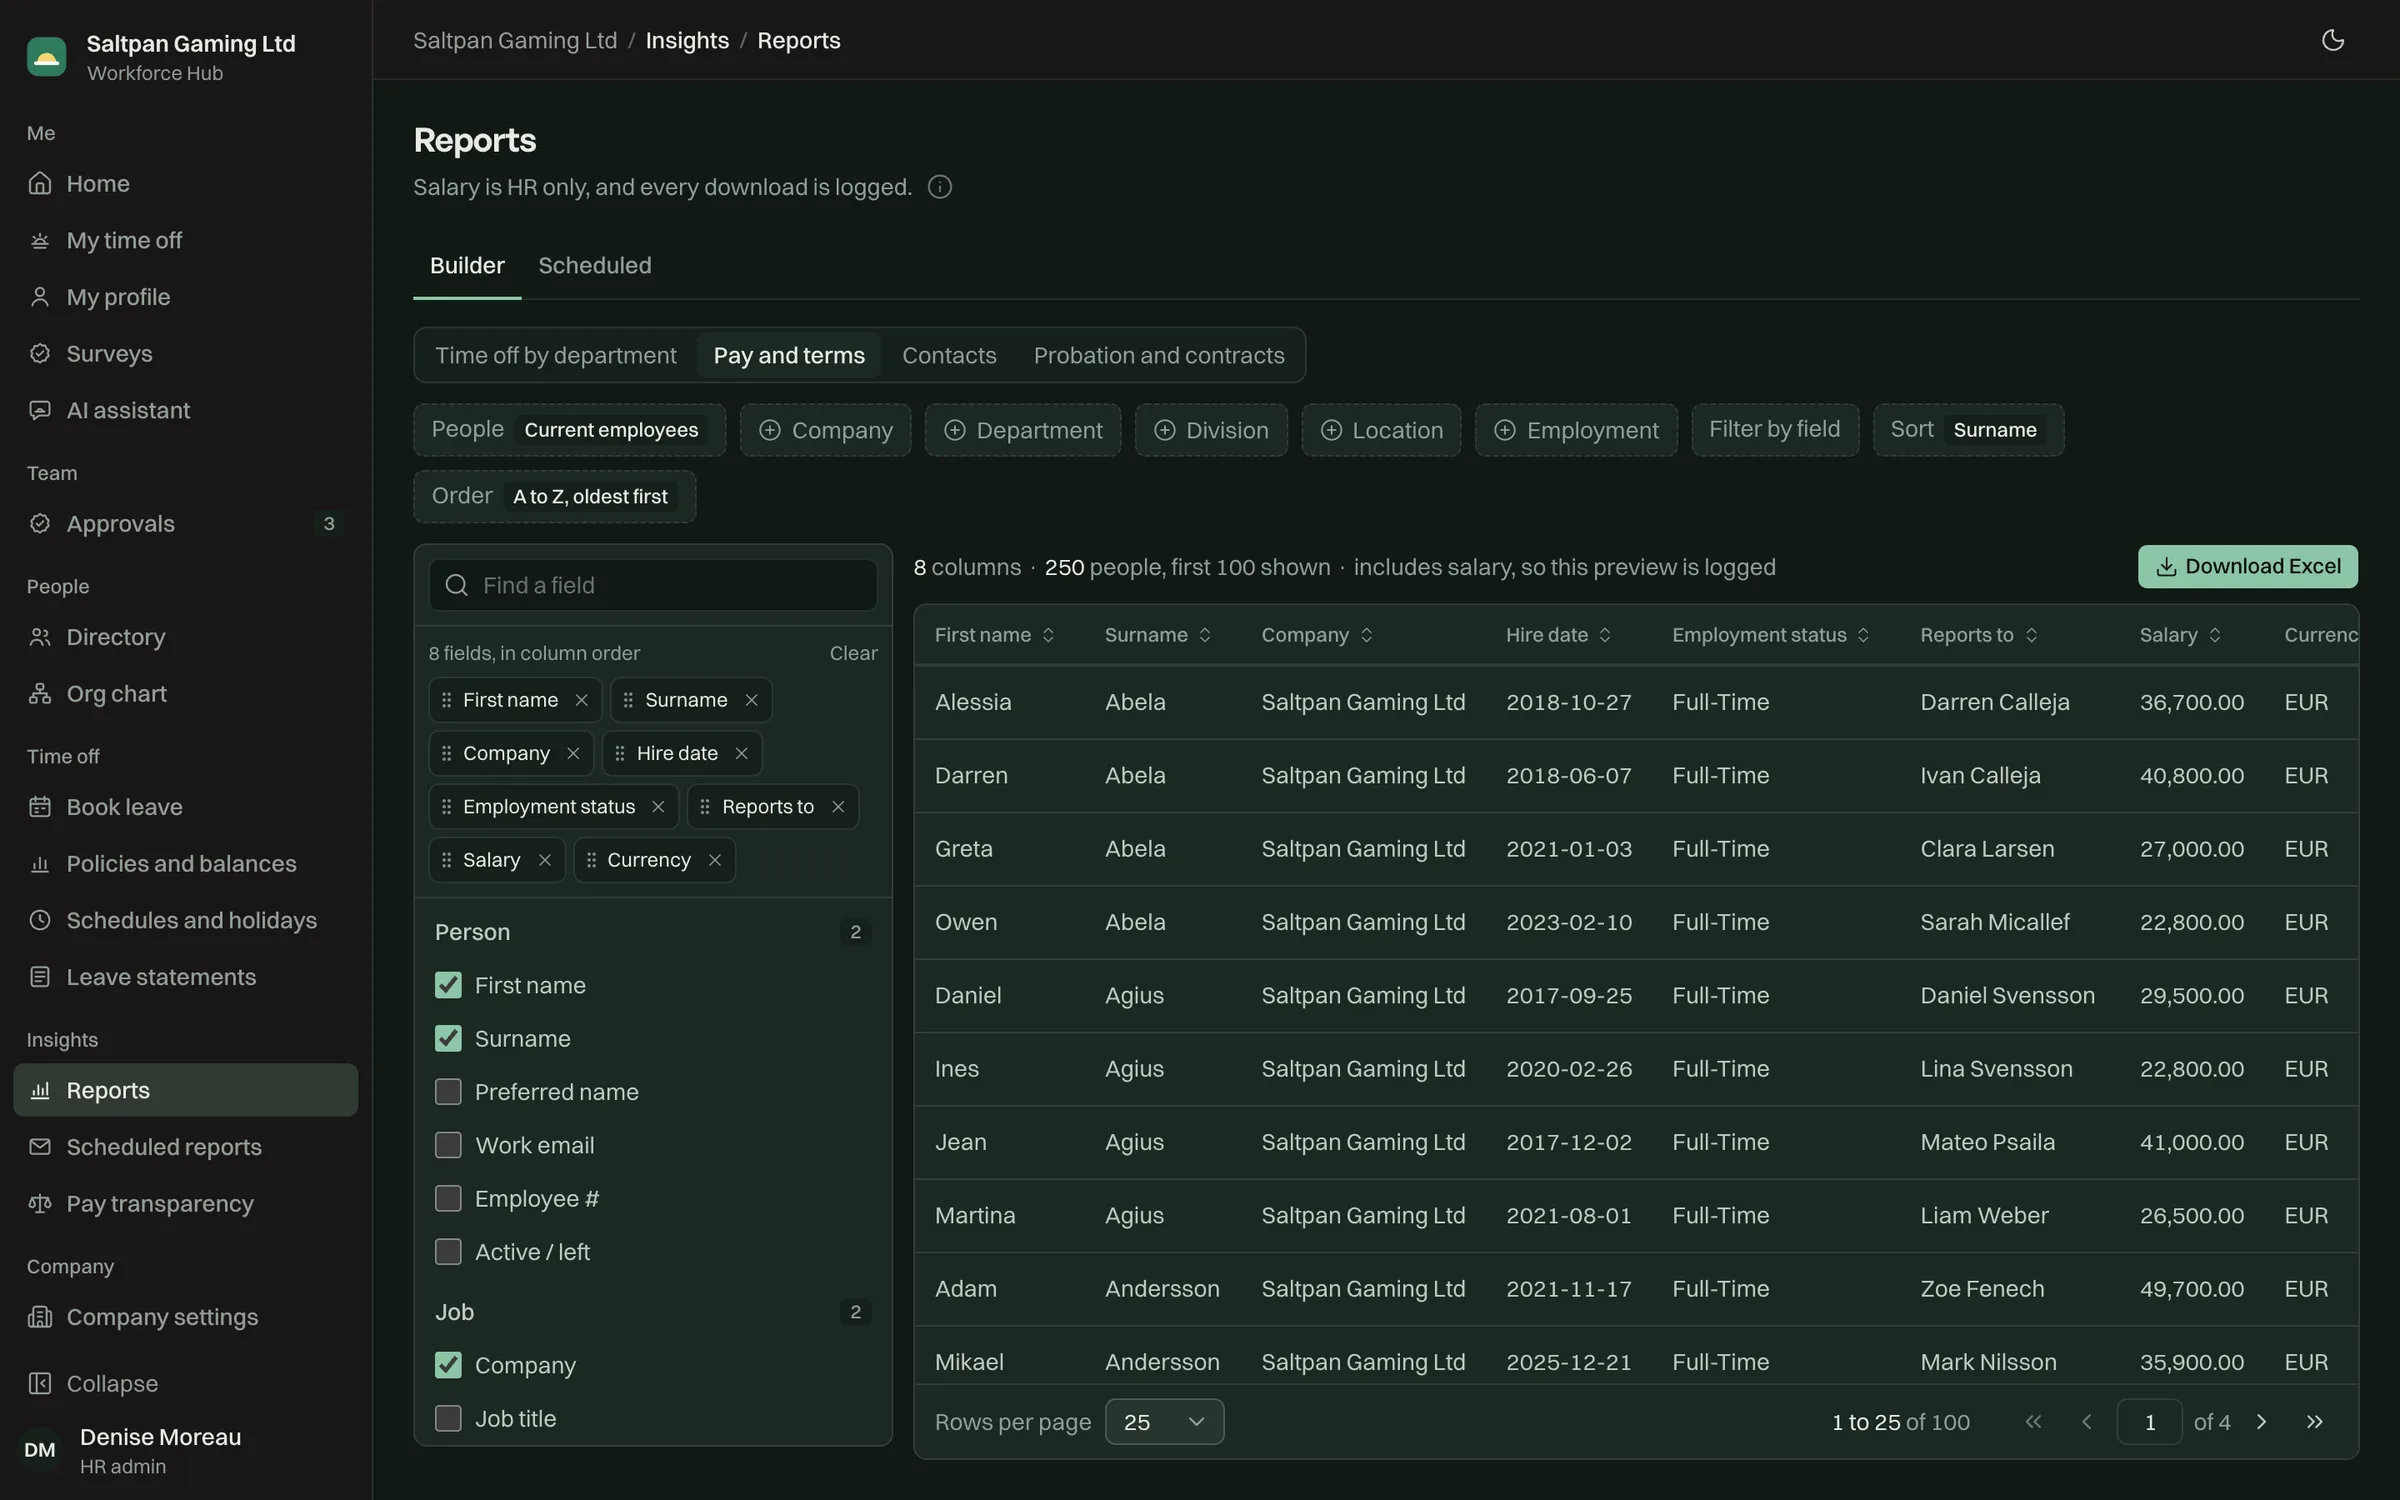Remove the Salary field chip
The height and width of the screenshot is (1500, 2400).
tap(544, 860)
